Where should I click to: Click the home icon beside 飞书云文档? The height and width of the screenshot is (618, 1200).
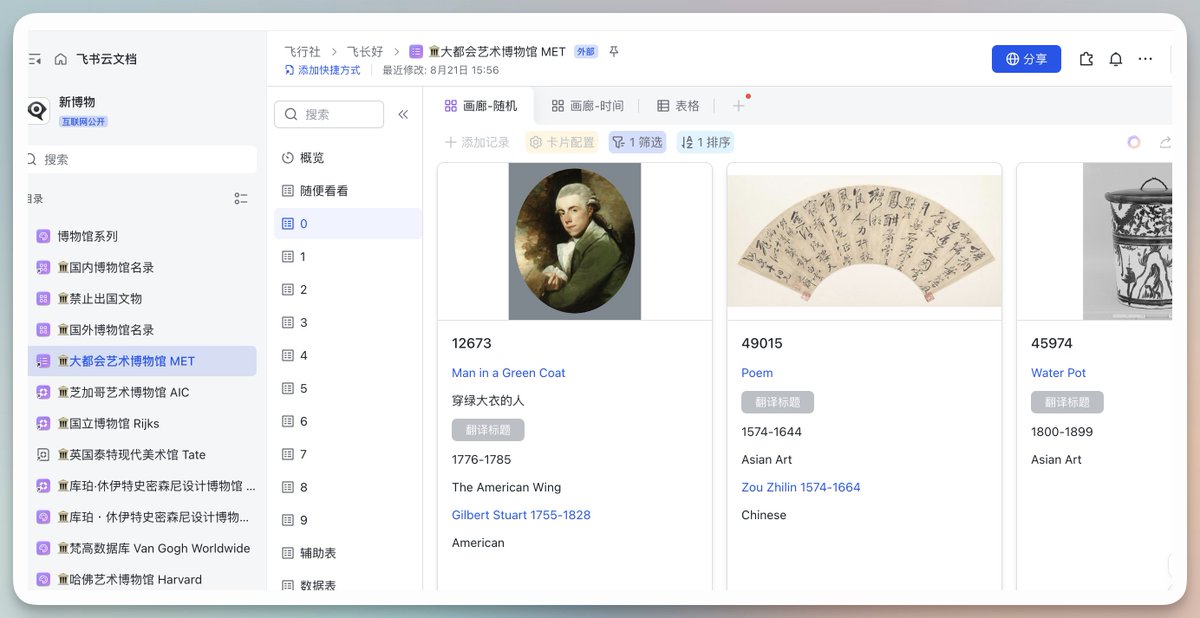(x=61, y=59)
